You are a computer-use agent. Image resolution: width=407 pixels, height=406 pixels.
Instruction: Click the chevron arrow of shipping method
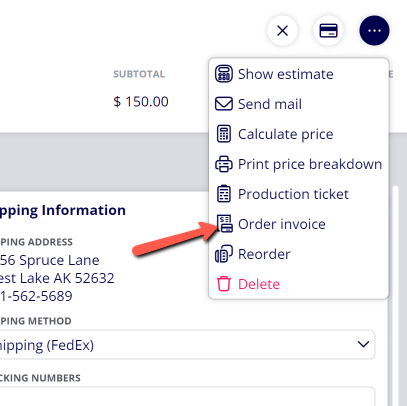click(x=363, y=344)
